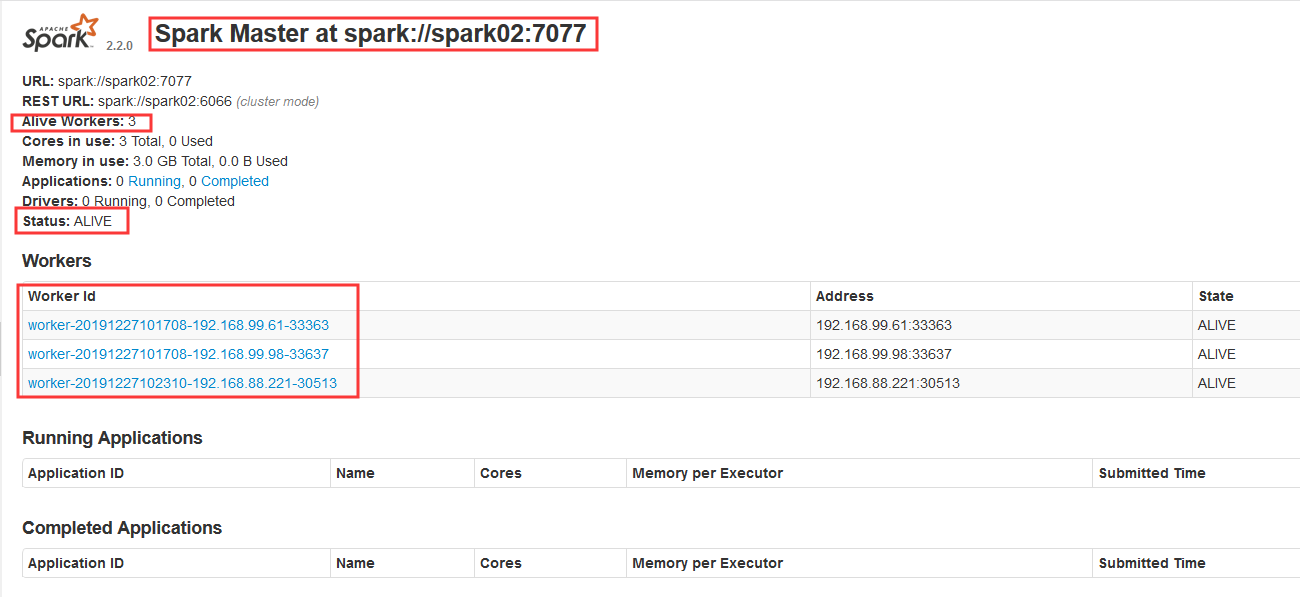Click the Application ID header under Running Applications
This screenshot has height=597, width=1300.
[x=75, y=472]
